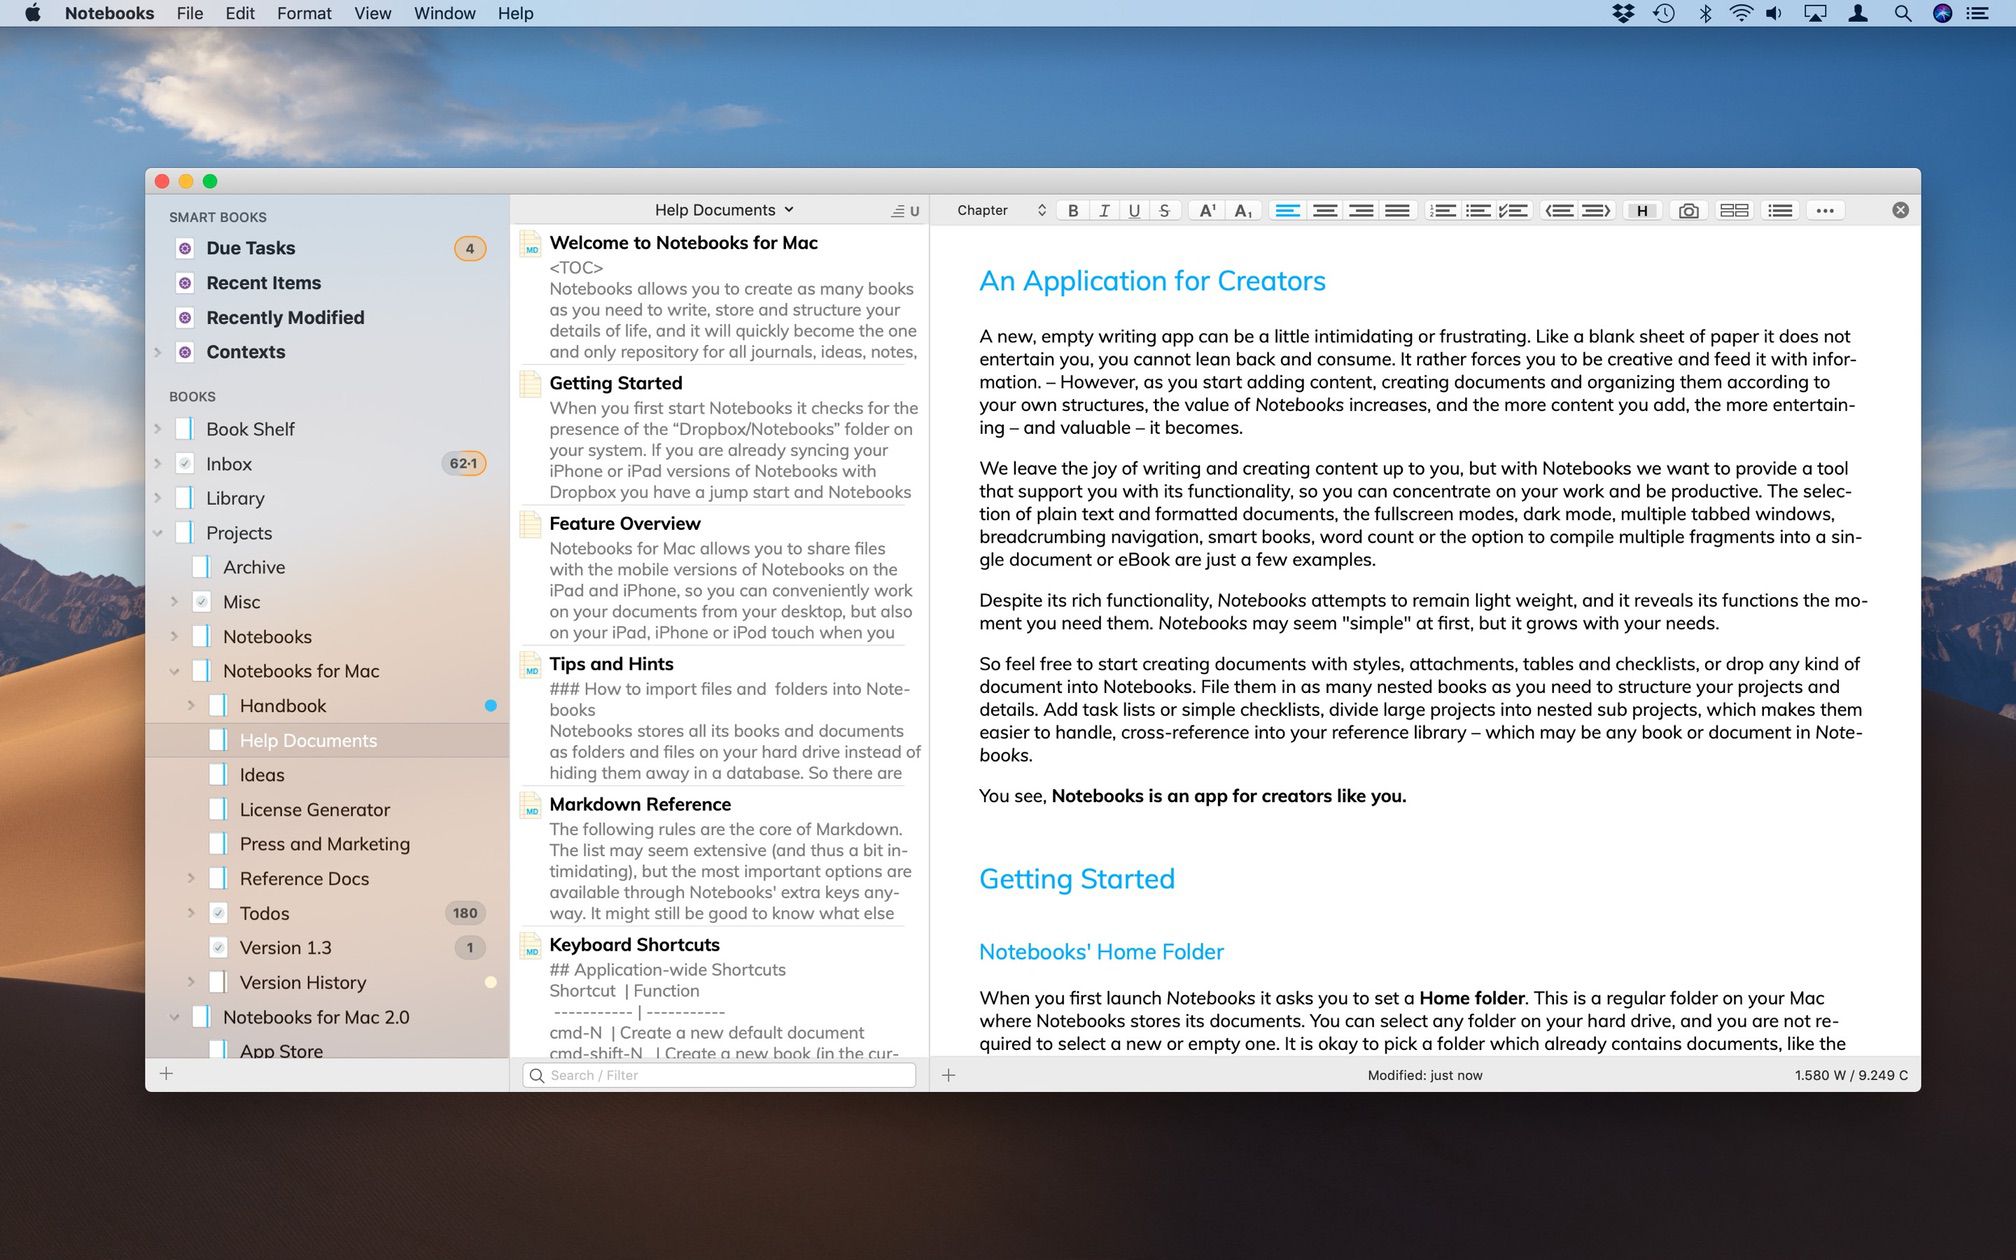Expand the Reference Docs book
The width and height of the screenshot is (2016, 1260).
coord(191,879)
